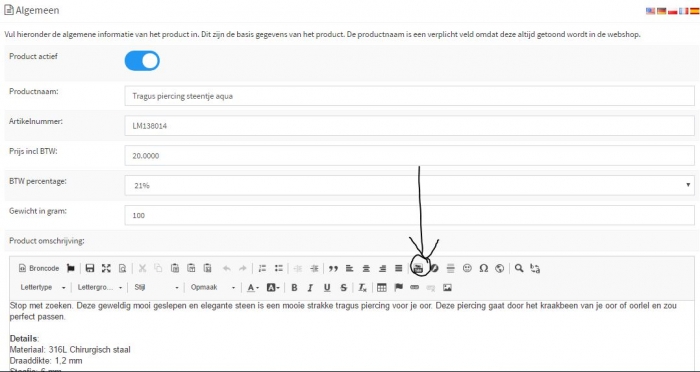700x372 pixels.
Task: Insert a hyperlink with link icon
Action: 414,288
